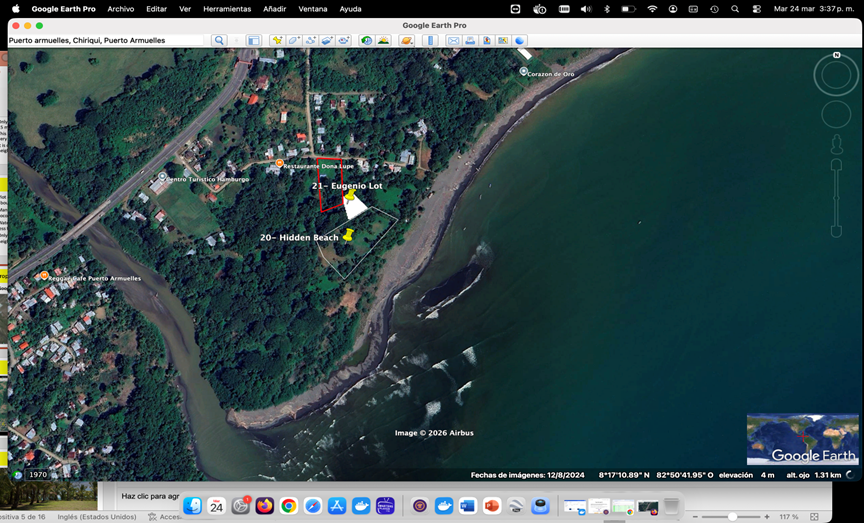The width and height of the screenshot is (864, 523).
Task: Toggle historical imagery clock button
Action: (x=366, y=40)
